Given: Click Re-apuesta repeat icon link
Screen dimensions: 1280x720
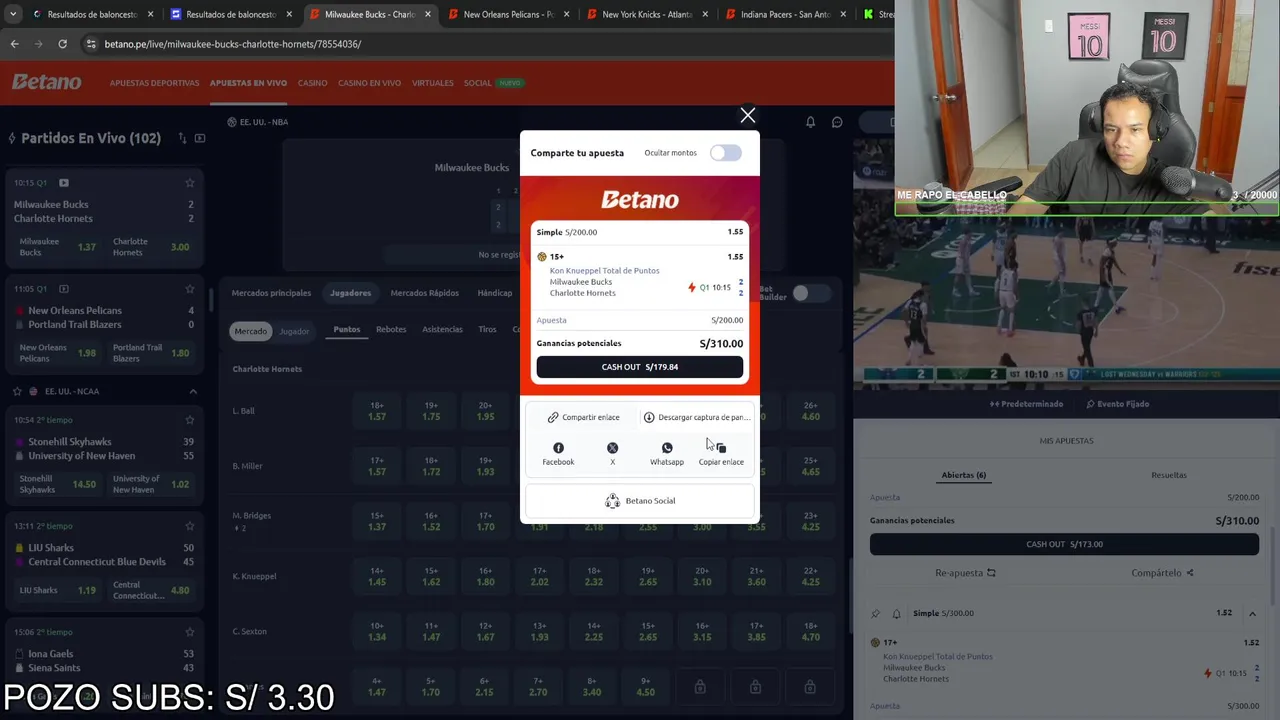Looking at the screenshot, I should click(x=965, y=573).
